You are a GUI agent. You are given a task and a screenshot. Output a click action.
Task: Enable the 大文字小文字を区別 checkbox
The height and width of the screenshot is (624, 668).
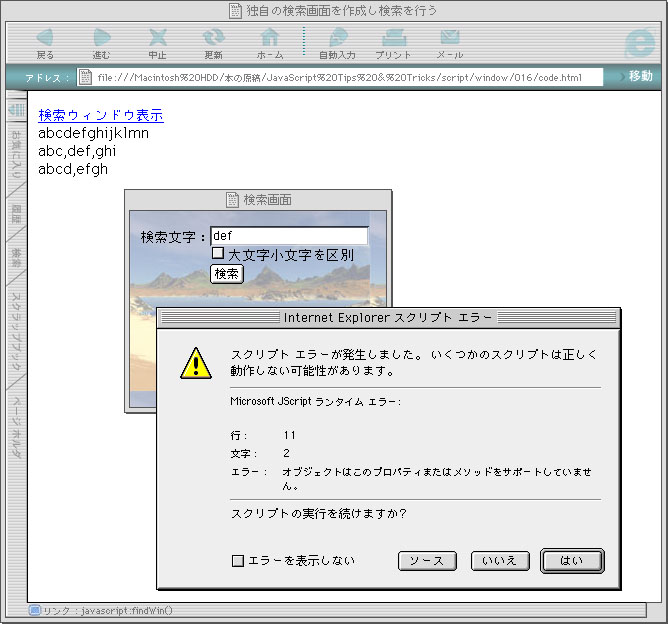click(x=218, y=253)
